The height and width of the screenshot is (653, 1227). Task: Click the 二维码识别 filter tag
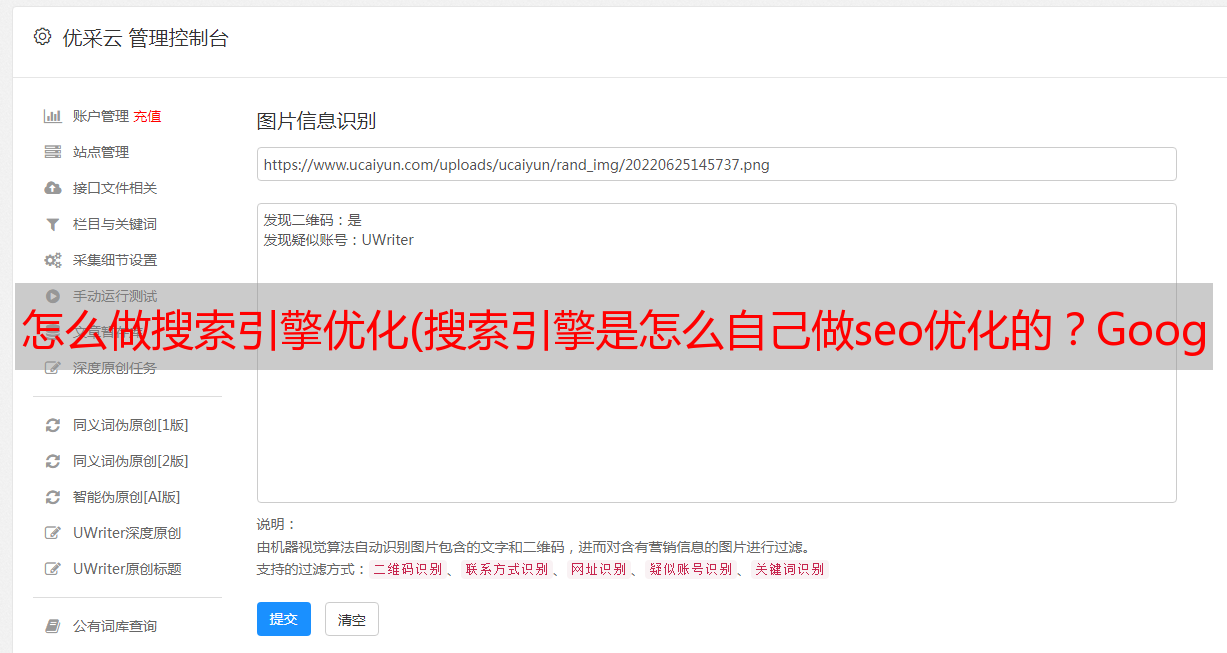[407, 569]
